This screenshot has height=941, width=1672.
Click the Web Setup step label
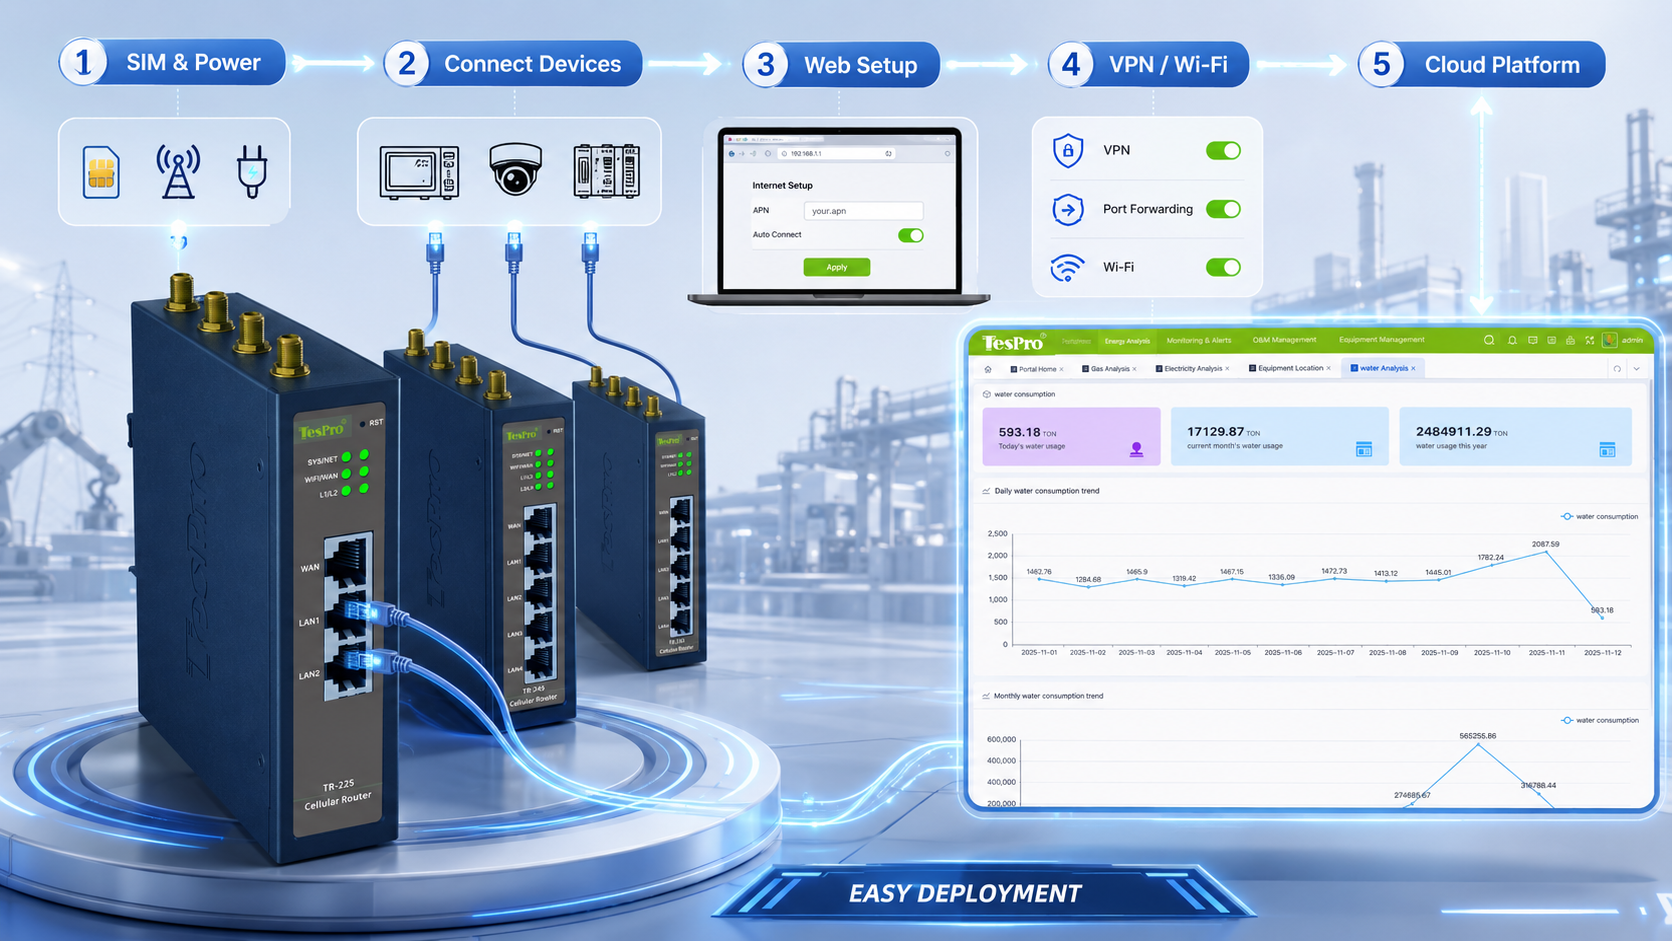pos(860,66)
